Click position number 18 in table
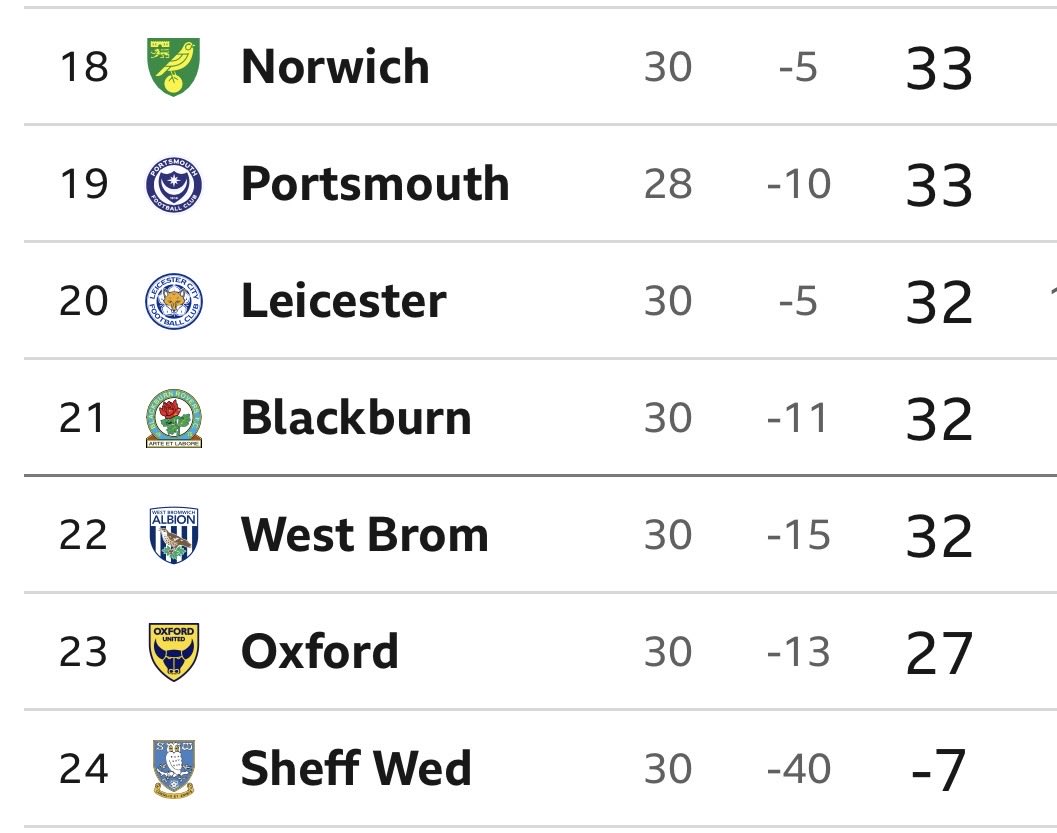 pyautogui.click(x=84, y=67)
